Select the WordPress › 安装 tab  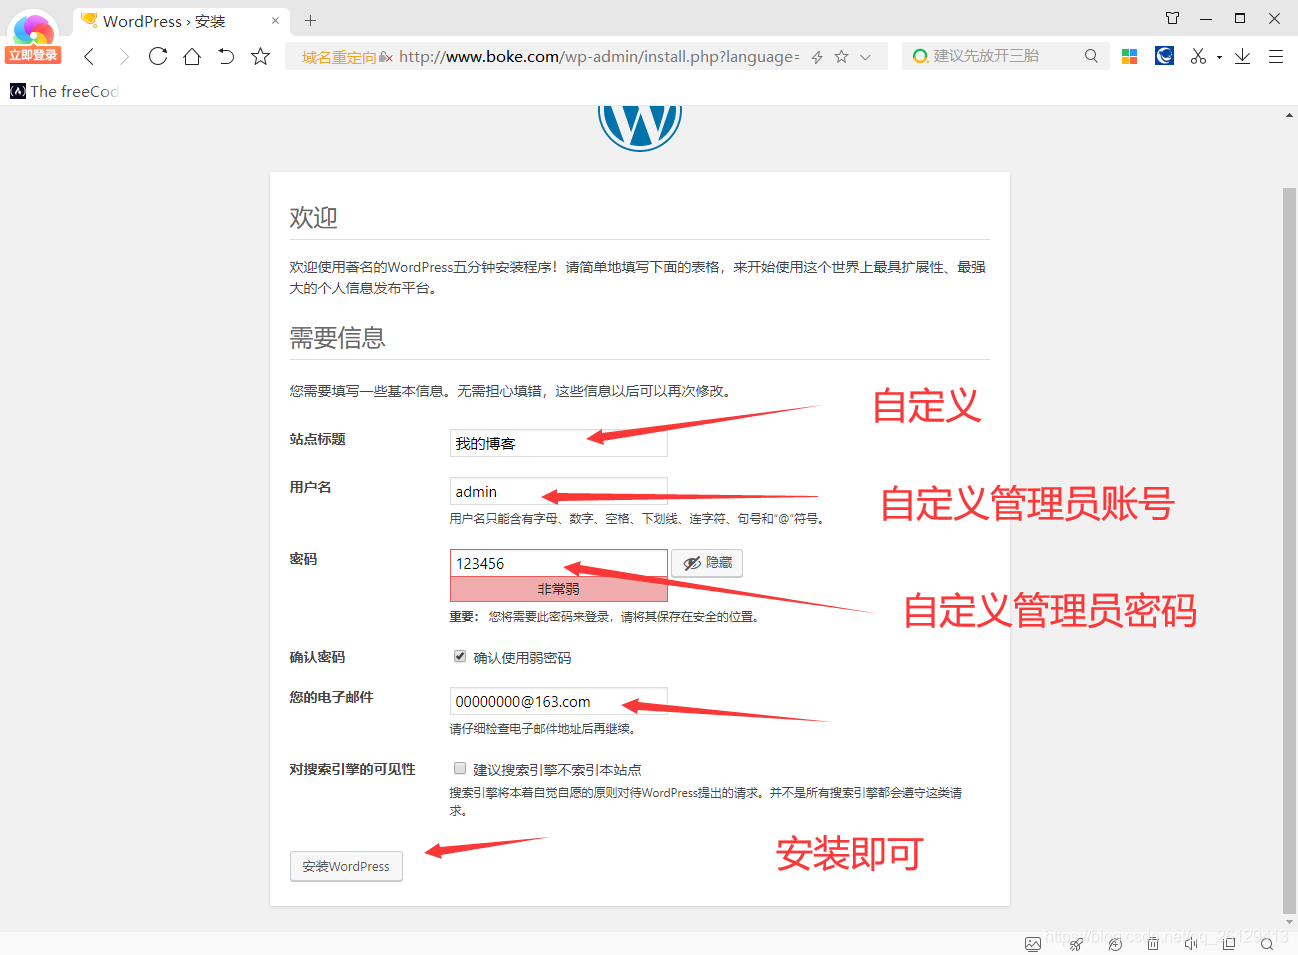(x=180, y=21)
